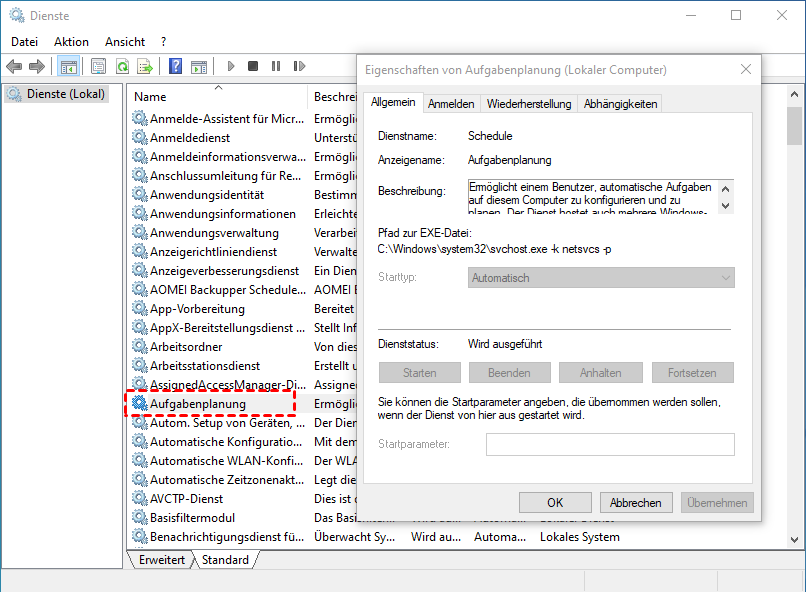This screenshot has width=806, height=592.
Task: Click the Beenden button
Action: [x=509, y=373]
